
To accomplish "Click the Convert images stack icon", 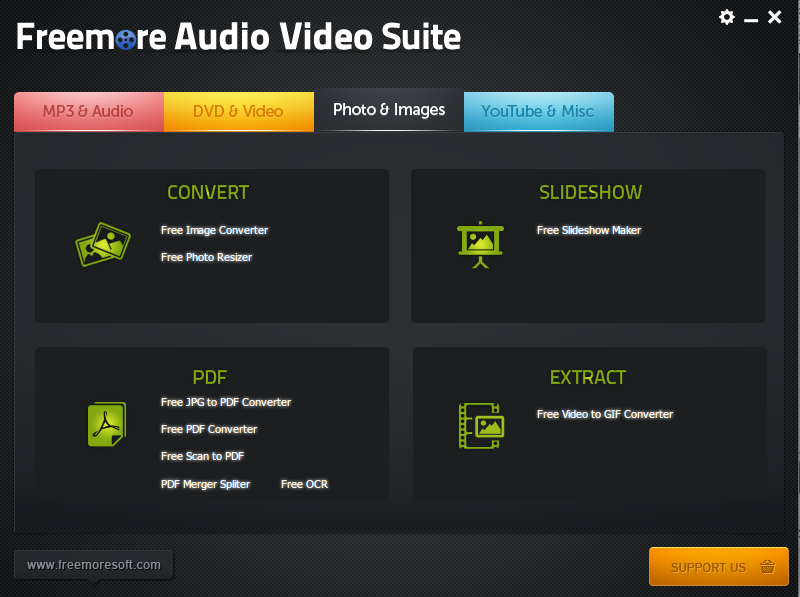I will click(103, 244).
